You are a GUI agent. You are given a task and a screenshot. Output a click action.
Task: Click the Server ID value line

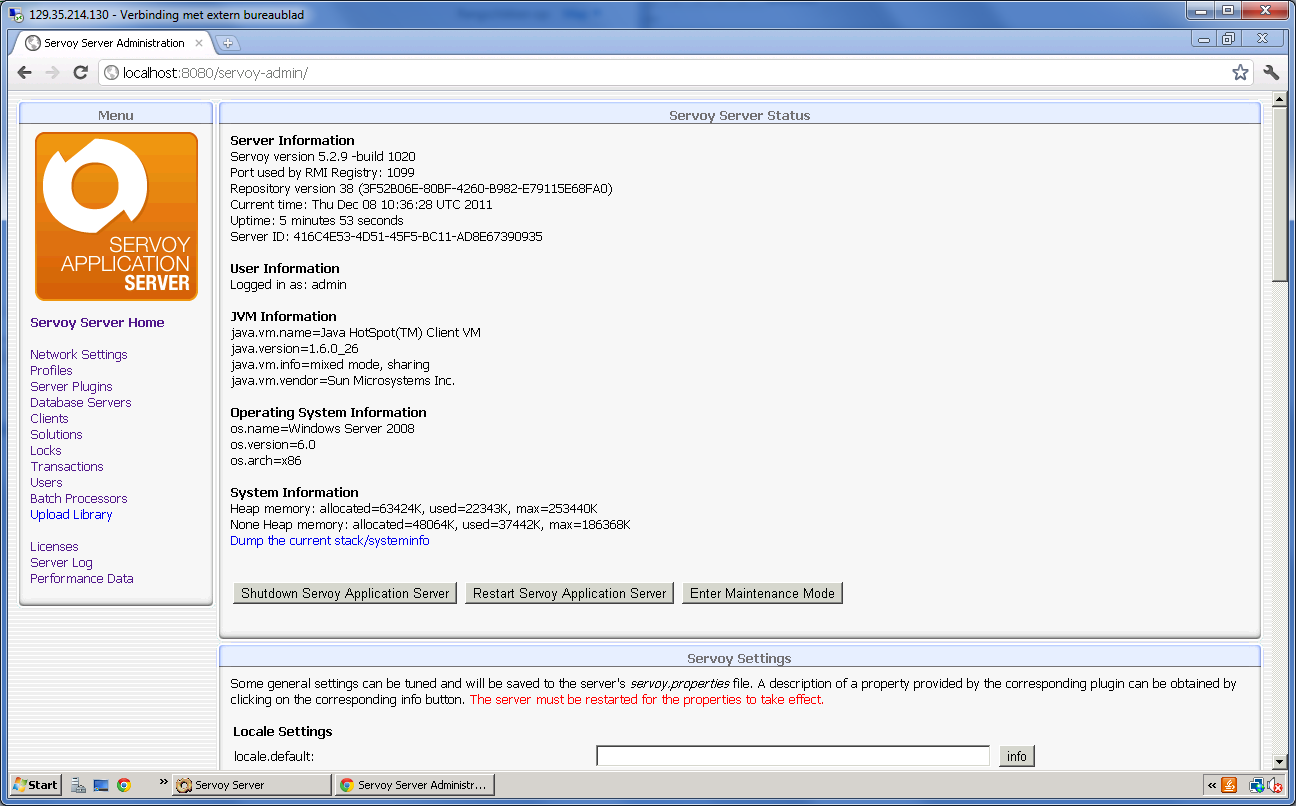(x=386, y=236)
